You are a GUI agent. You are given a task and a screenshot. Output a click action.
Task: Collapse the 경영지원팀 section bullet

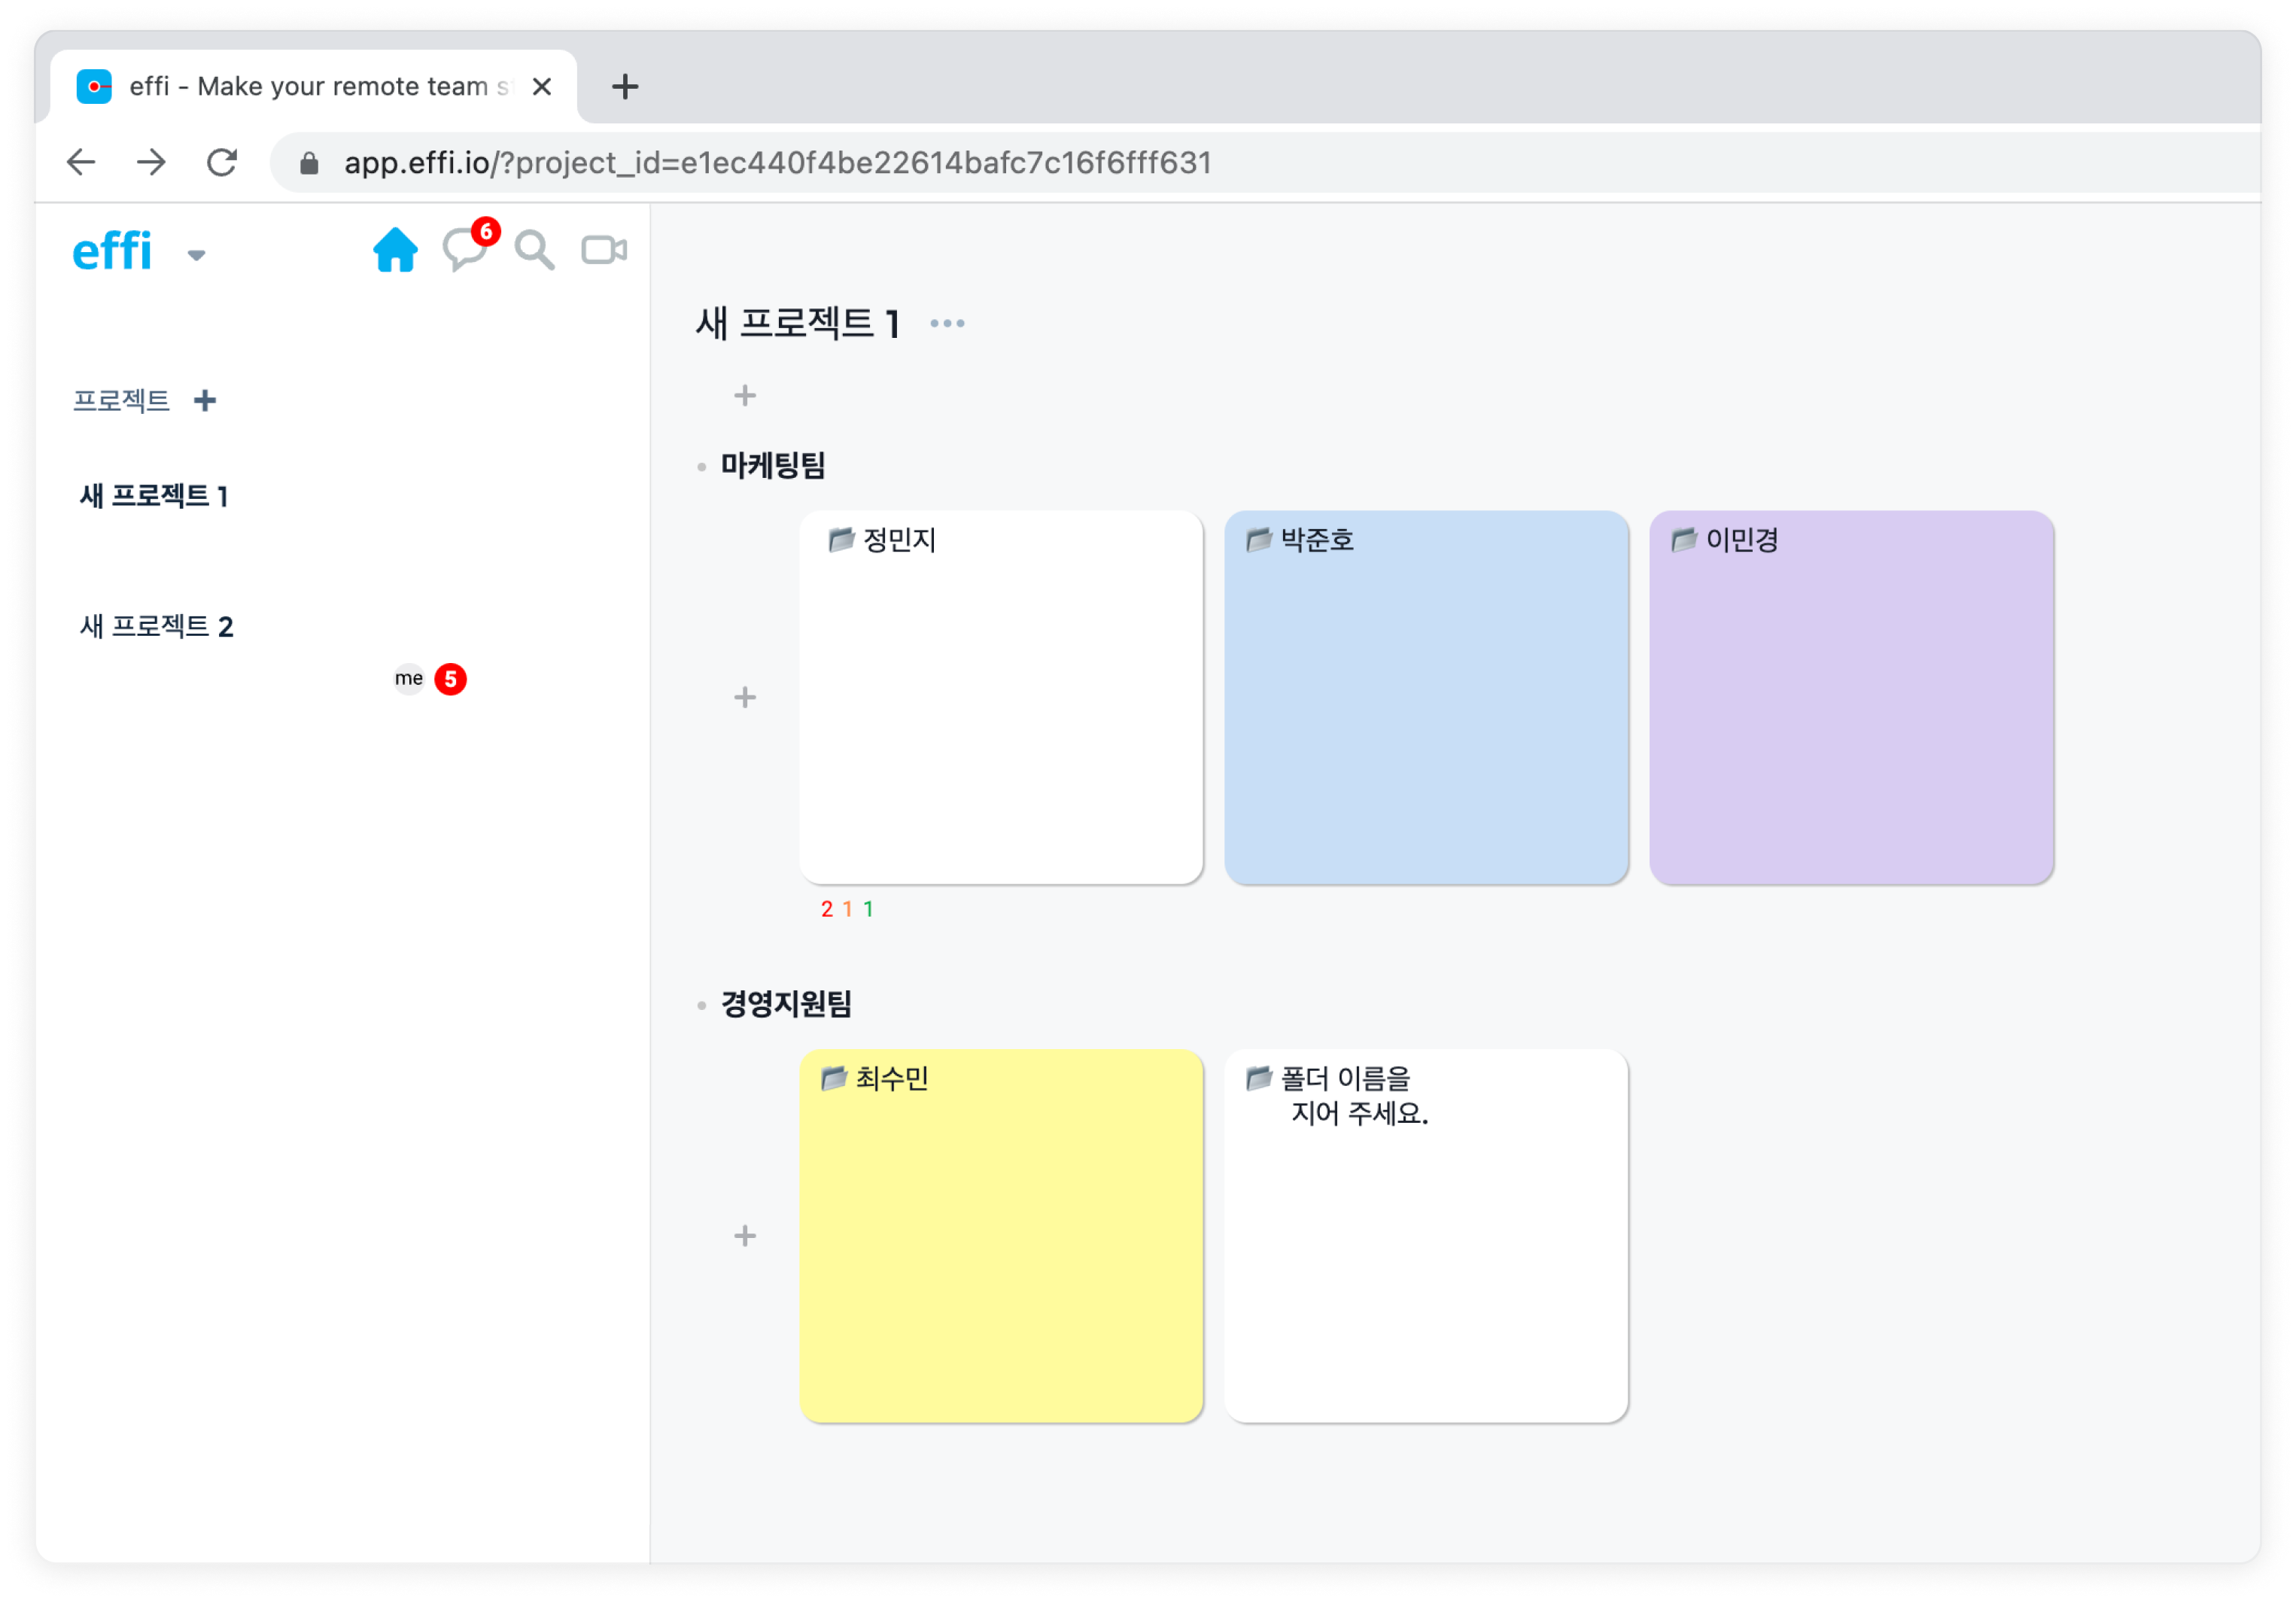702,1005
